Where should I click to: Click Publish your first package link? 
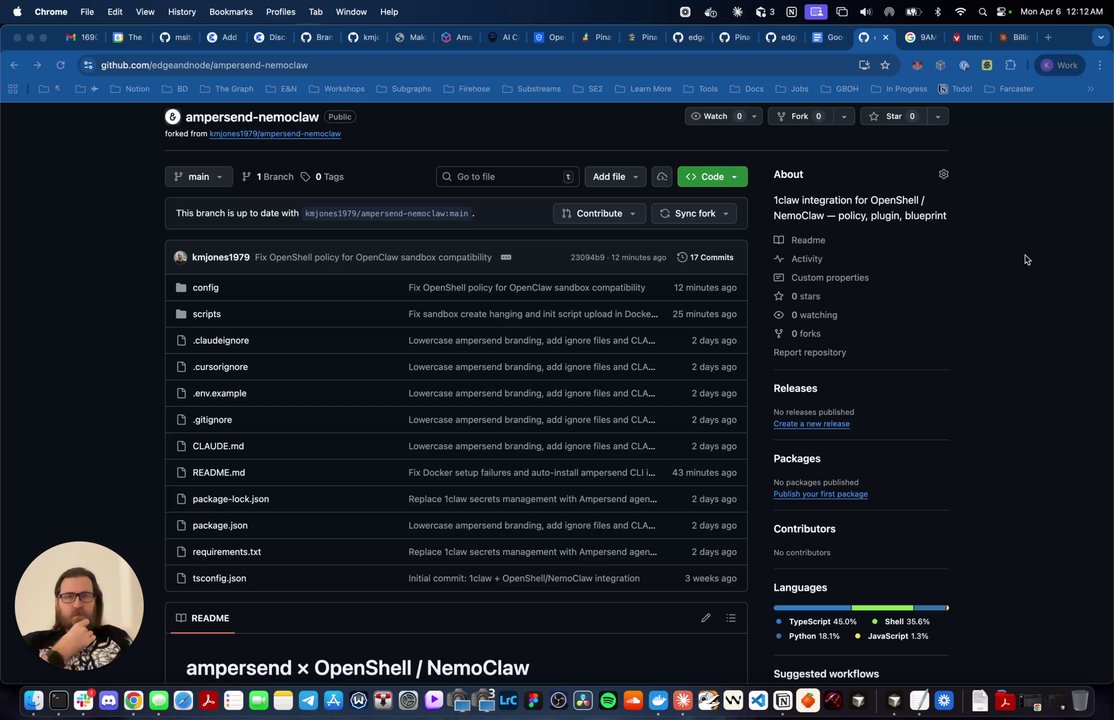(x=821, y=494)
